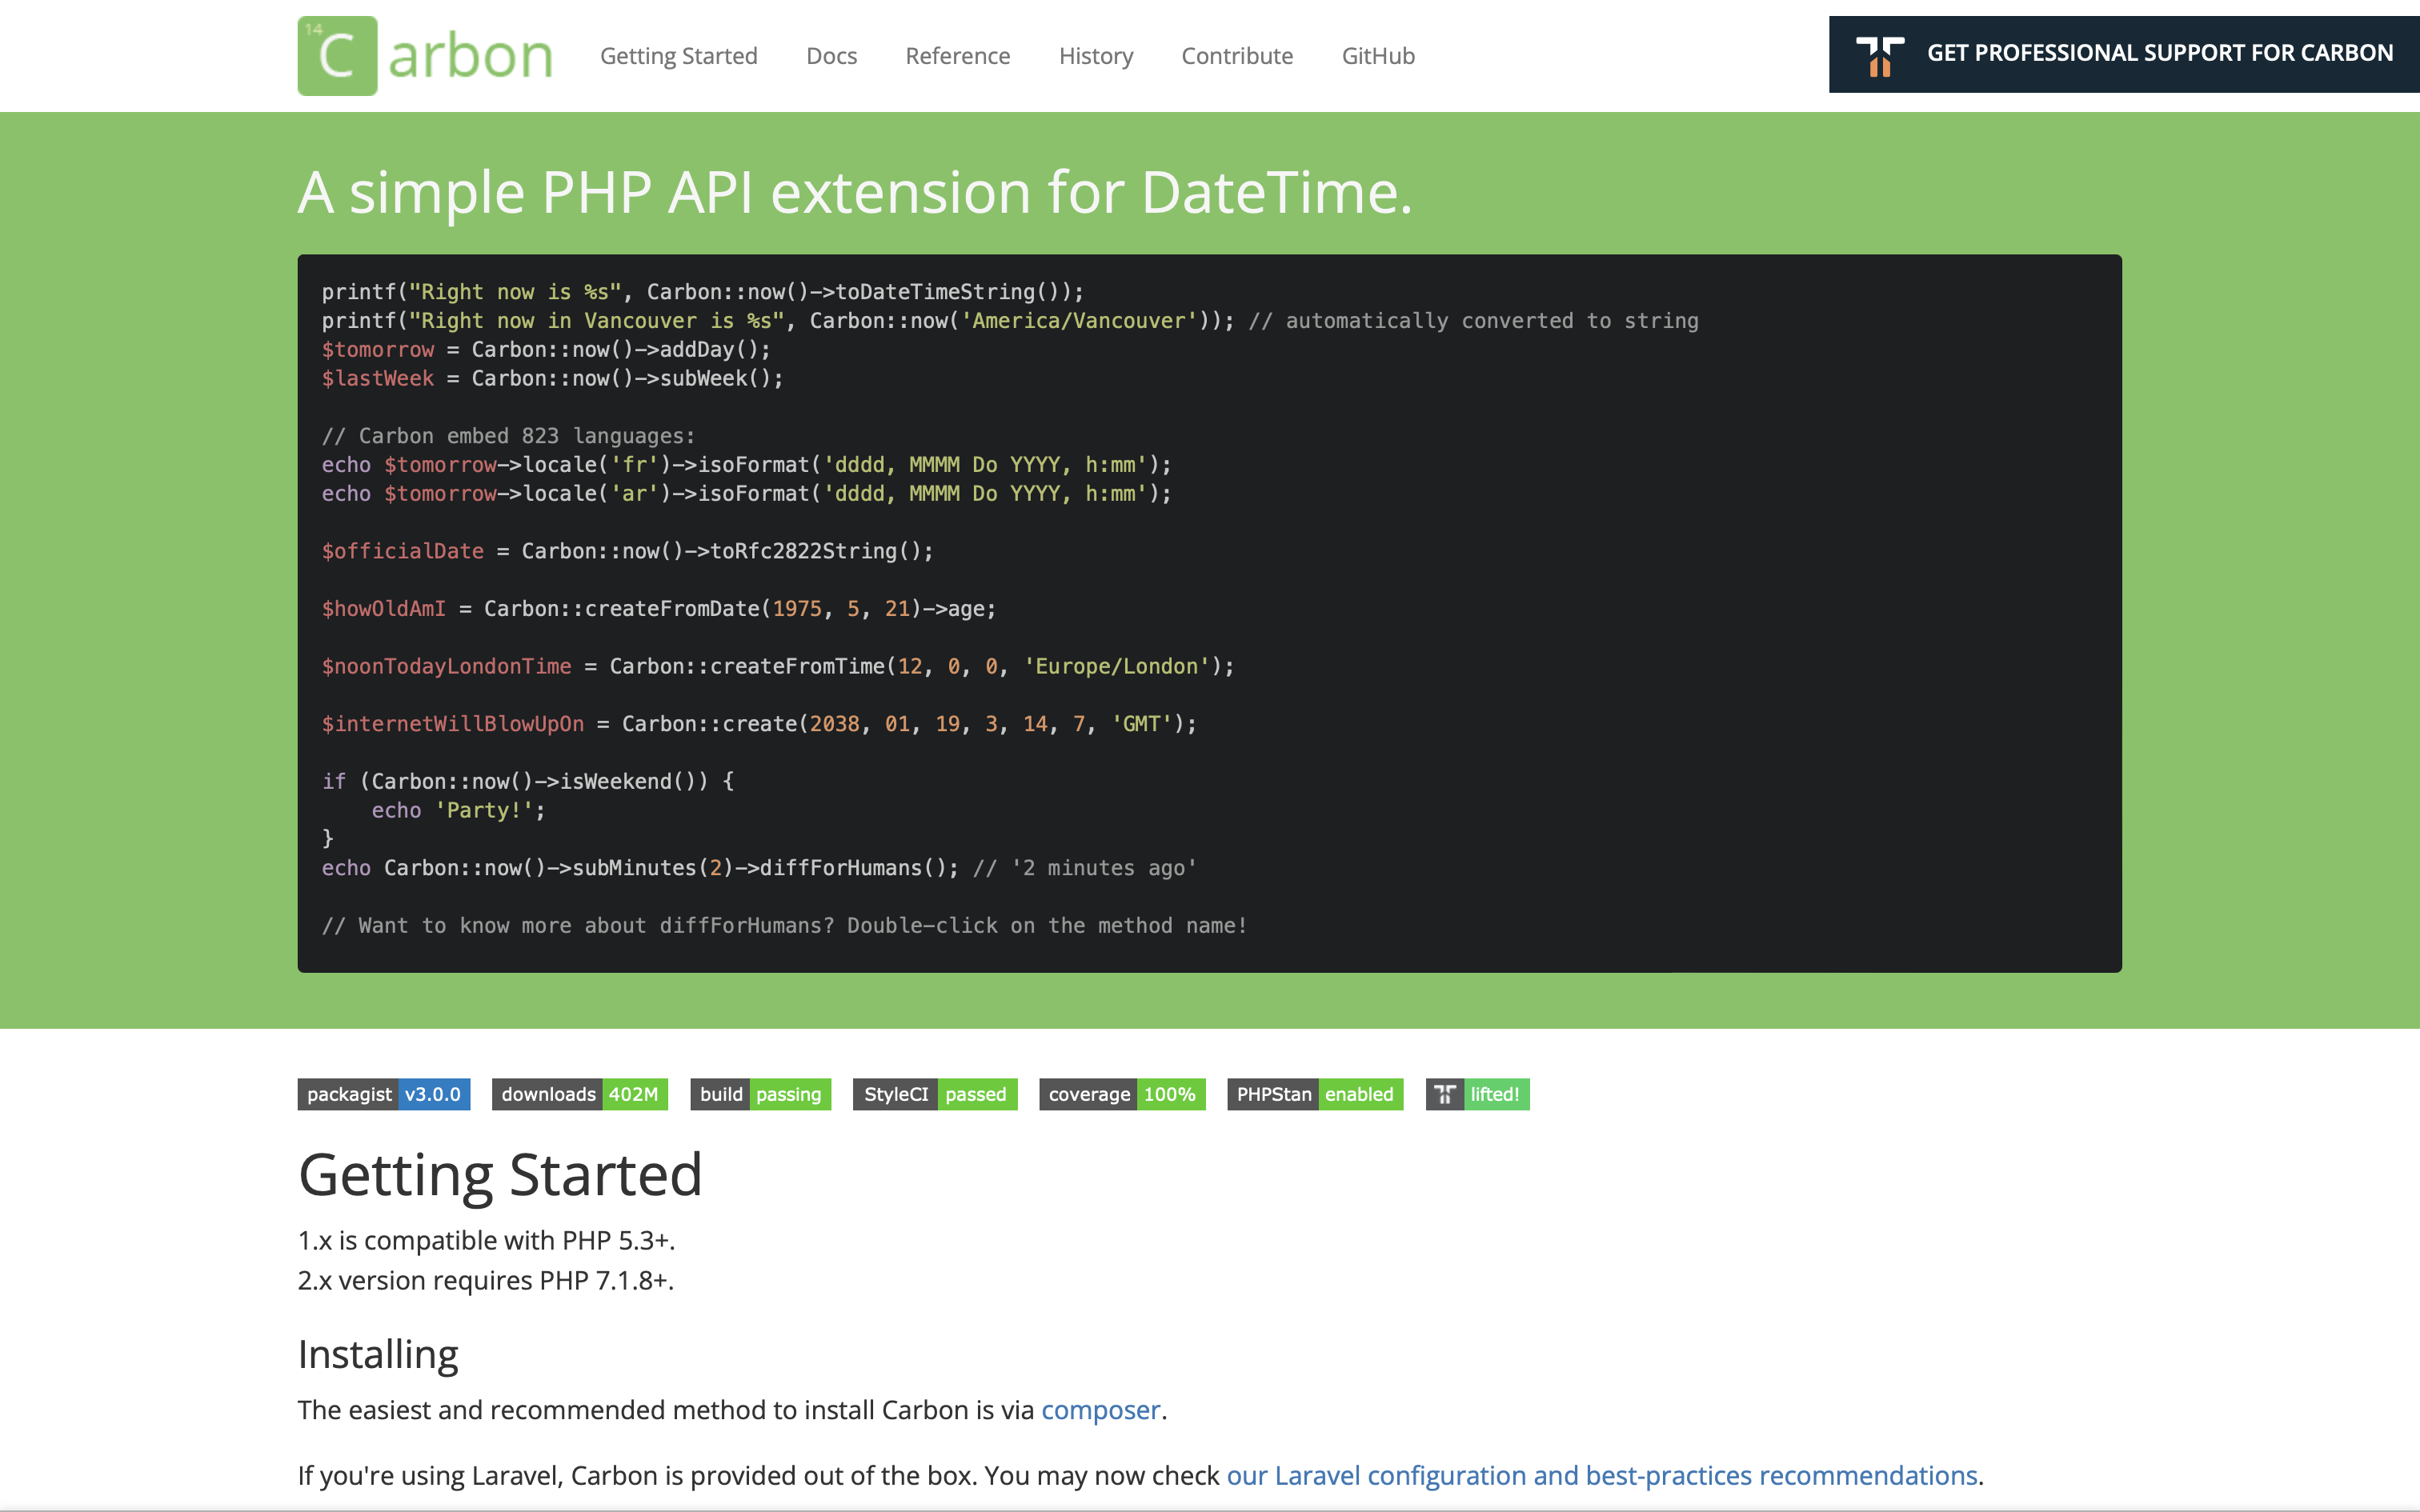Open the StyleCI passed badge
Viewport: 2420px width, 1512px height.
click(x=935, y=1094)
